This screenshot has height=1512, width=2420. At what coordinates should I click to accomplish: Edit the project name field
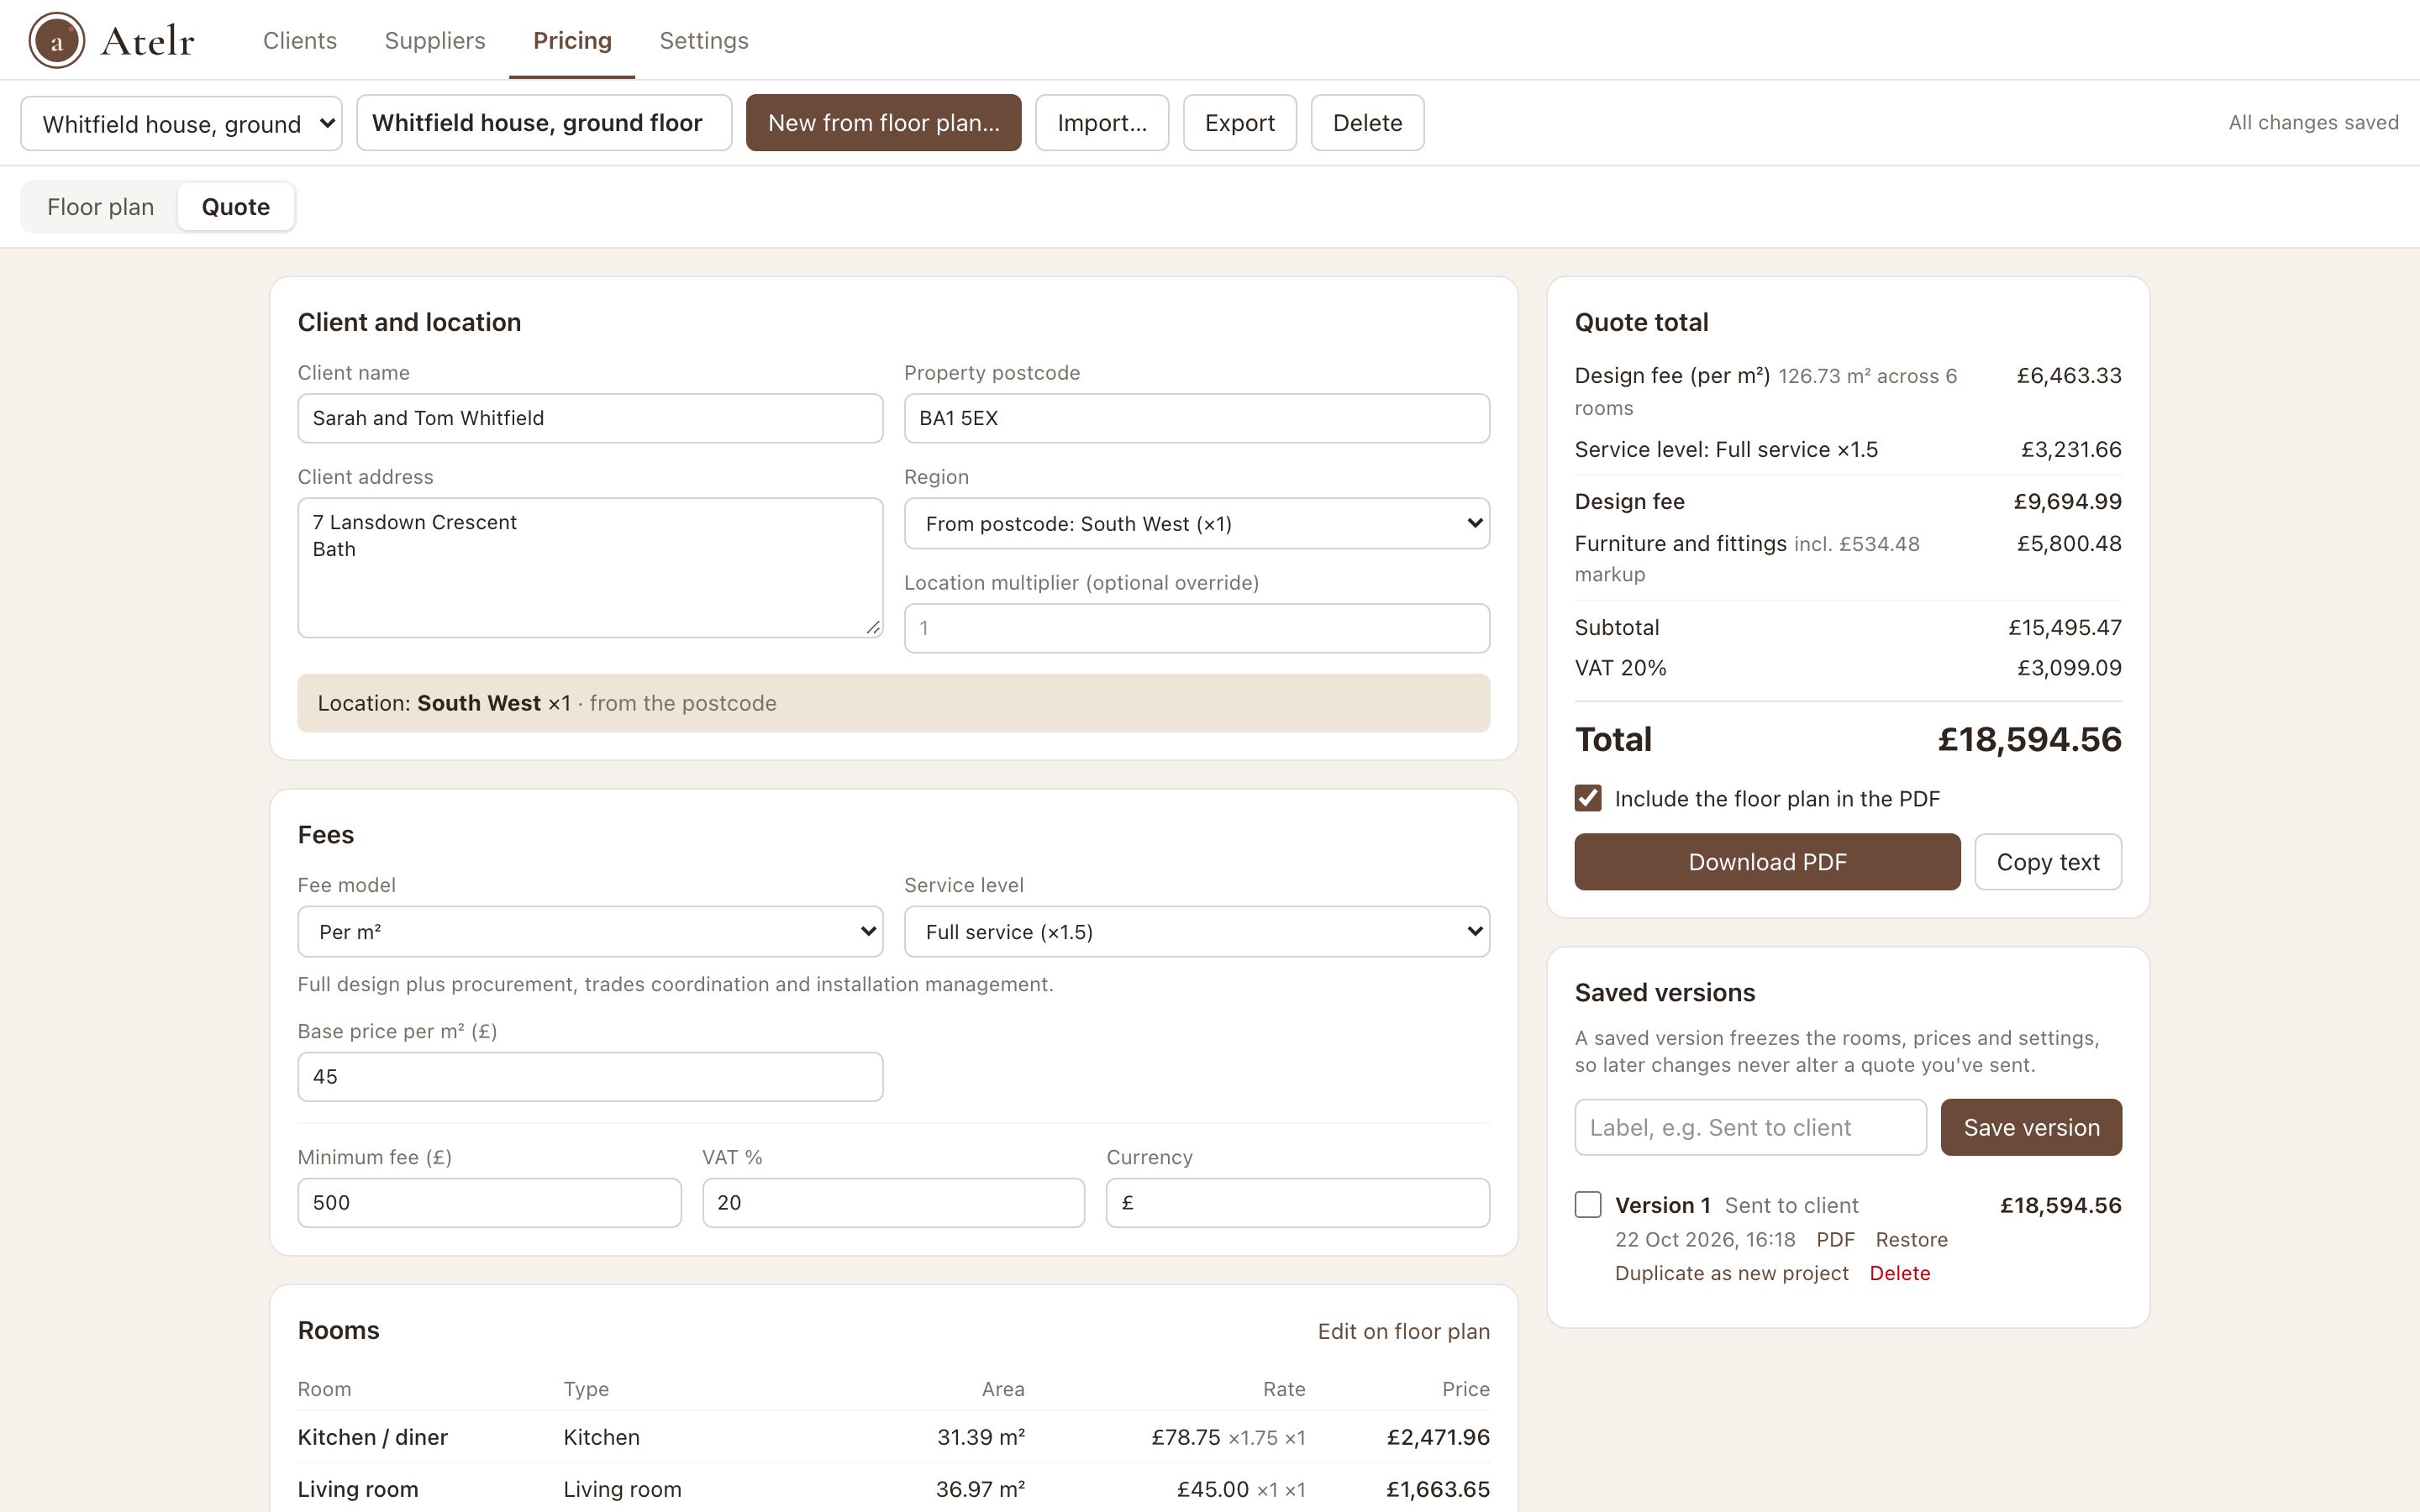544,123
